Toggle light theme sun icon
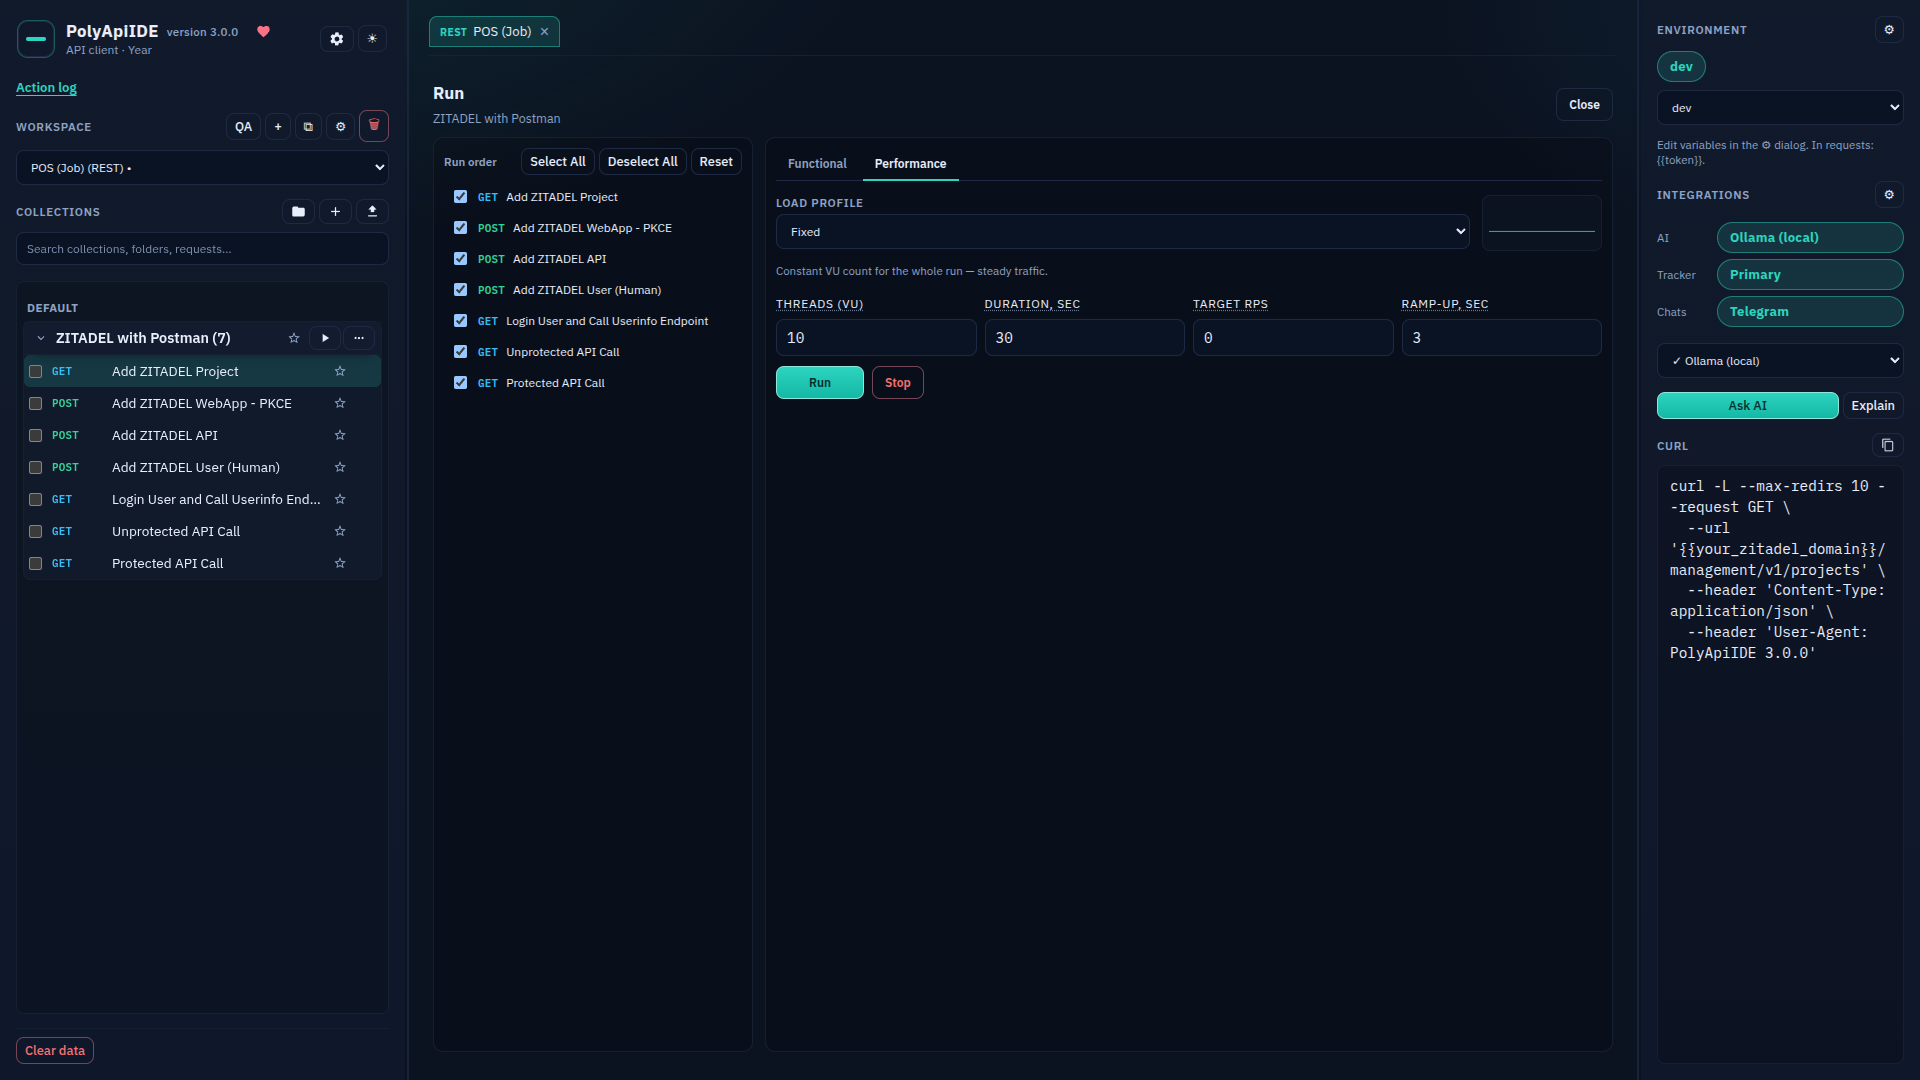The image size is (1920, 1080). (372, 39)
